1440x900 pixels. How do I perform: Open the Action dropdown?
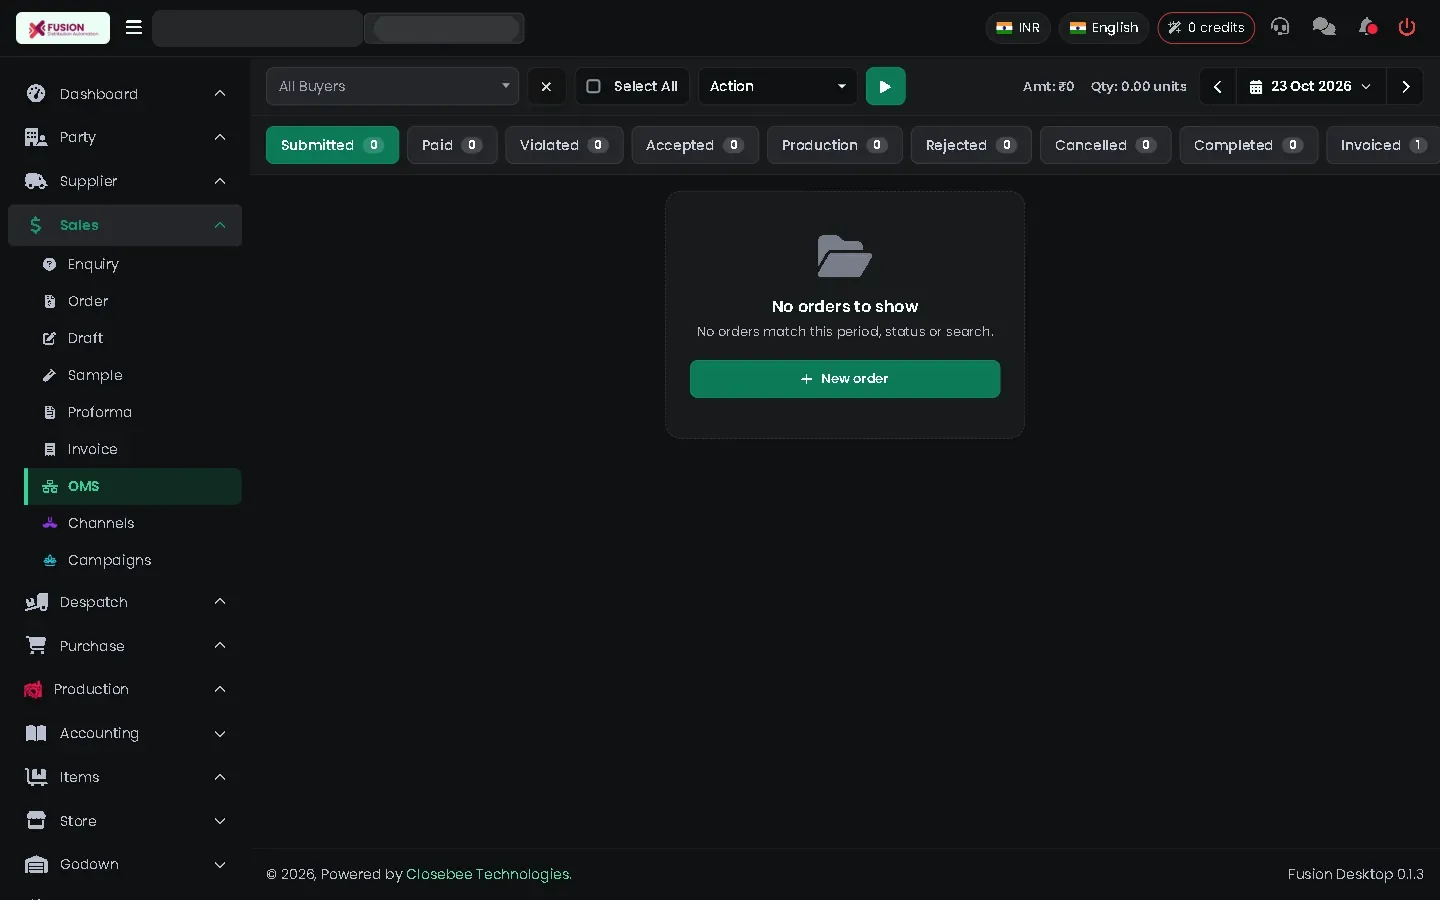pos(777,86)
